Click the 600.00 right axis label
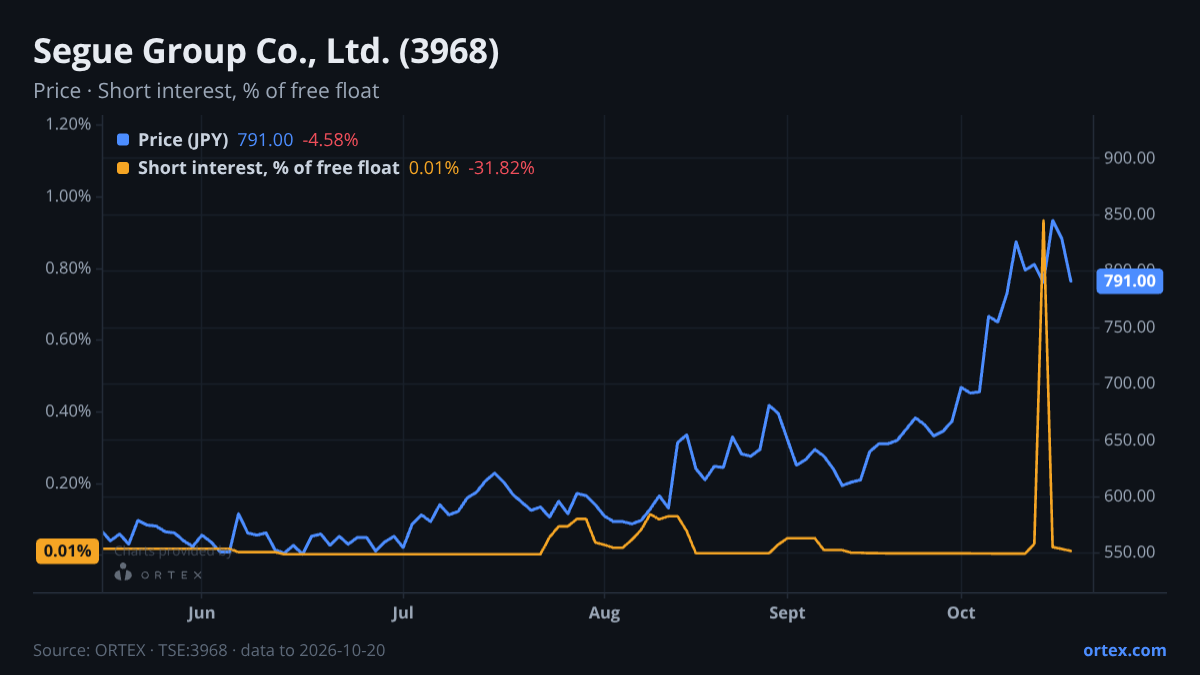This screenshot has width=1200, height=675. point(1130,496)
